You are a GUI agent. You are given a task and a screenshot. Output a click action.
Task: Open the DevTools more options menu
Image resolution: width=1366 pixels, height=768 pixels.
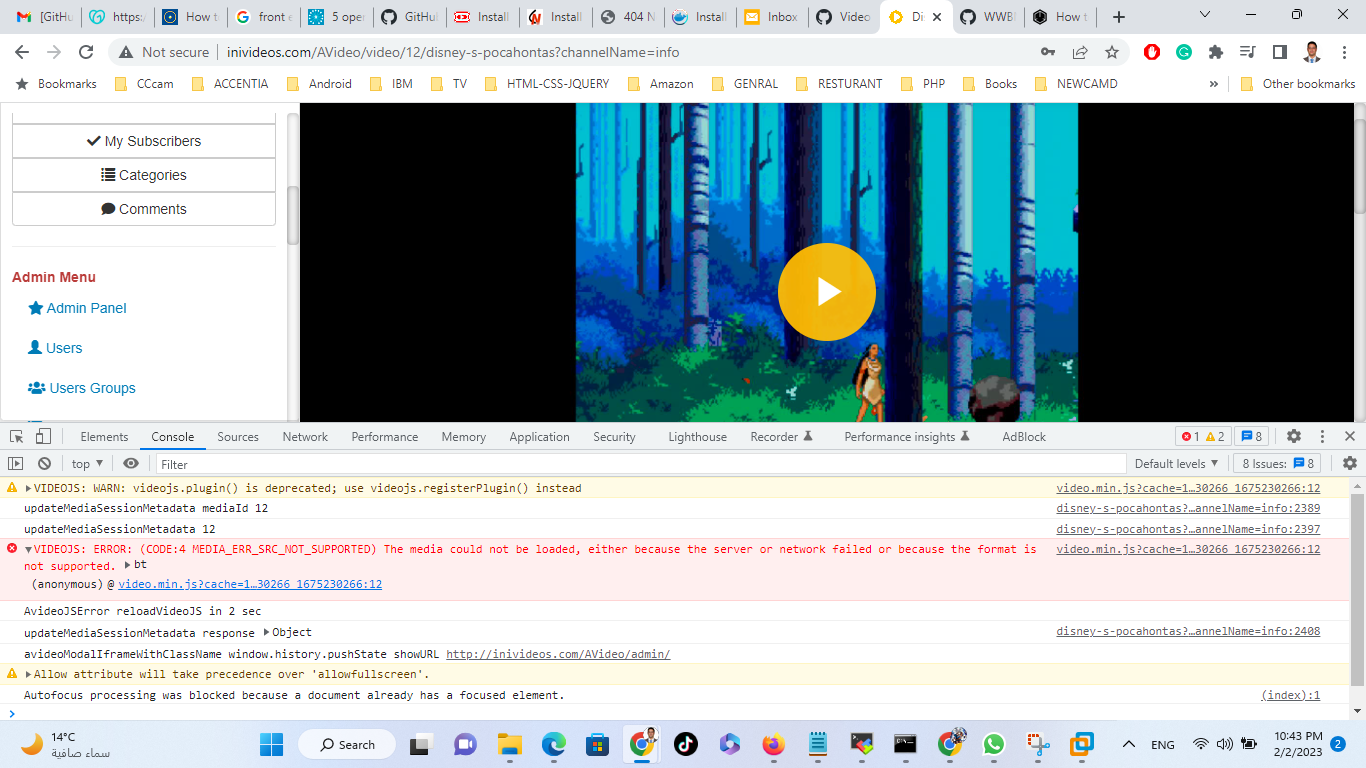pos(1322,436)
